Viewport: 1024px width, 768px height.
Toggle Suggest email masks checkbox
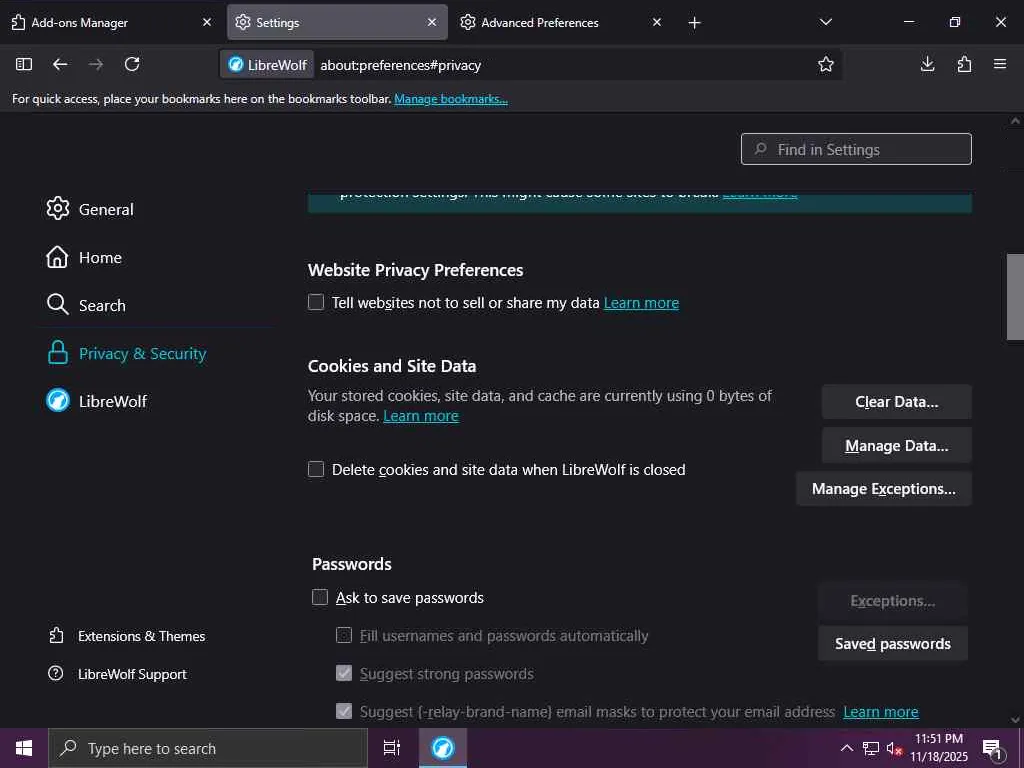pyautogui.click(x=344, y=711)
